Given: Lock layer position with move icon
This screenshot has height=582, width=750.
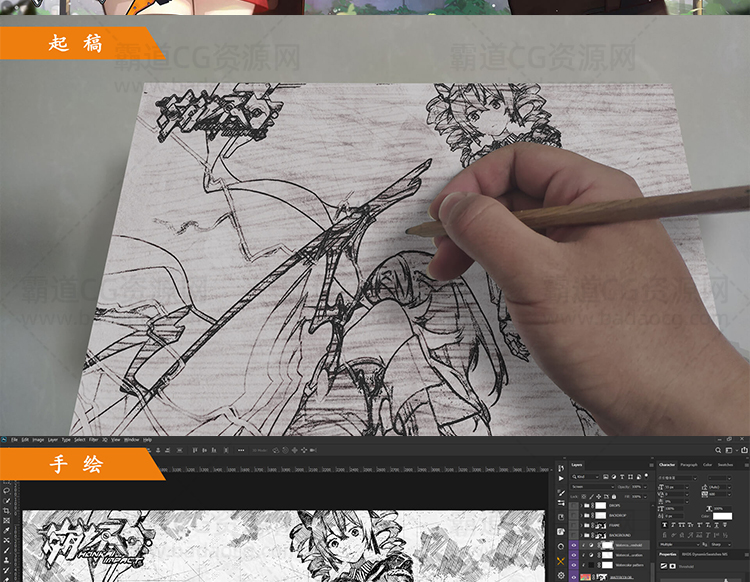Looking at the screenshot, I should (x=599, y=496).
